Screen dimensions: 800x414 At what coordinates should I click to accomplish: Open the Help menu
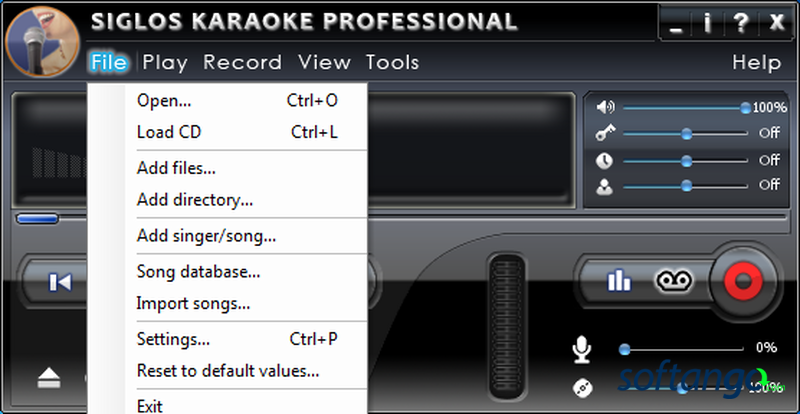757,62
